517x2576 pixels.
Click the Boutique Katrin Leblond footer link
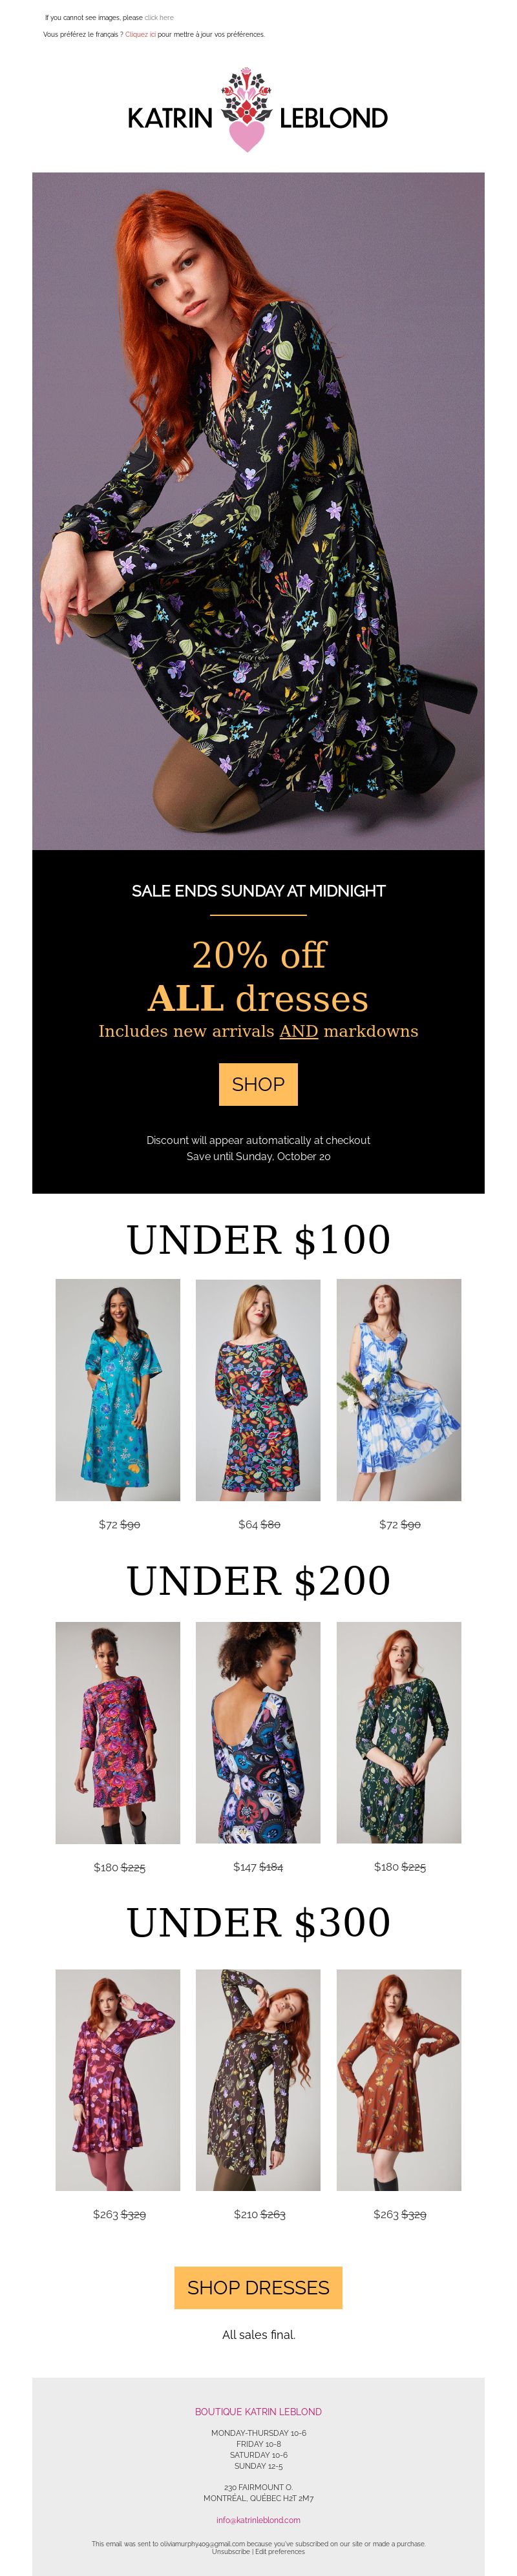click(x=258, y=2412)
